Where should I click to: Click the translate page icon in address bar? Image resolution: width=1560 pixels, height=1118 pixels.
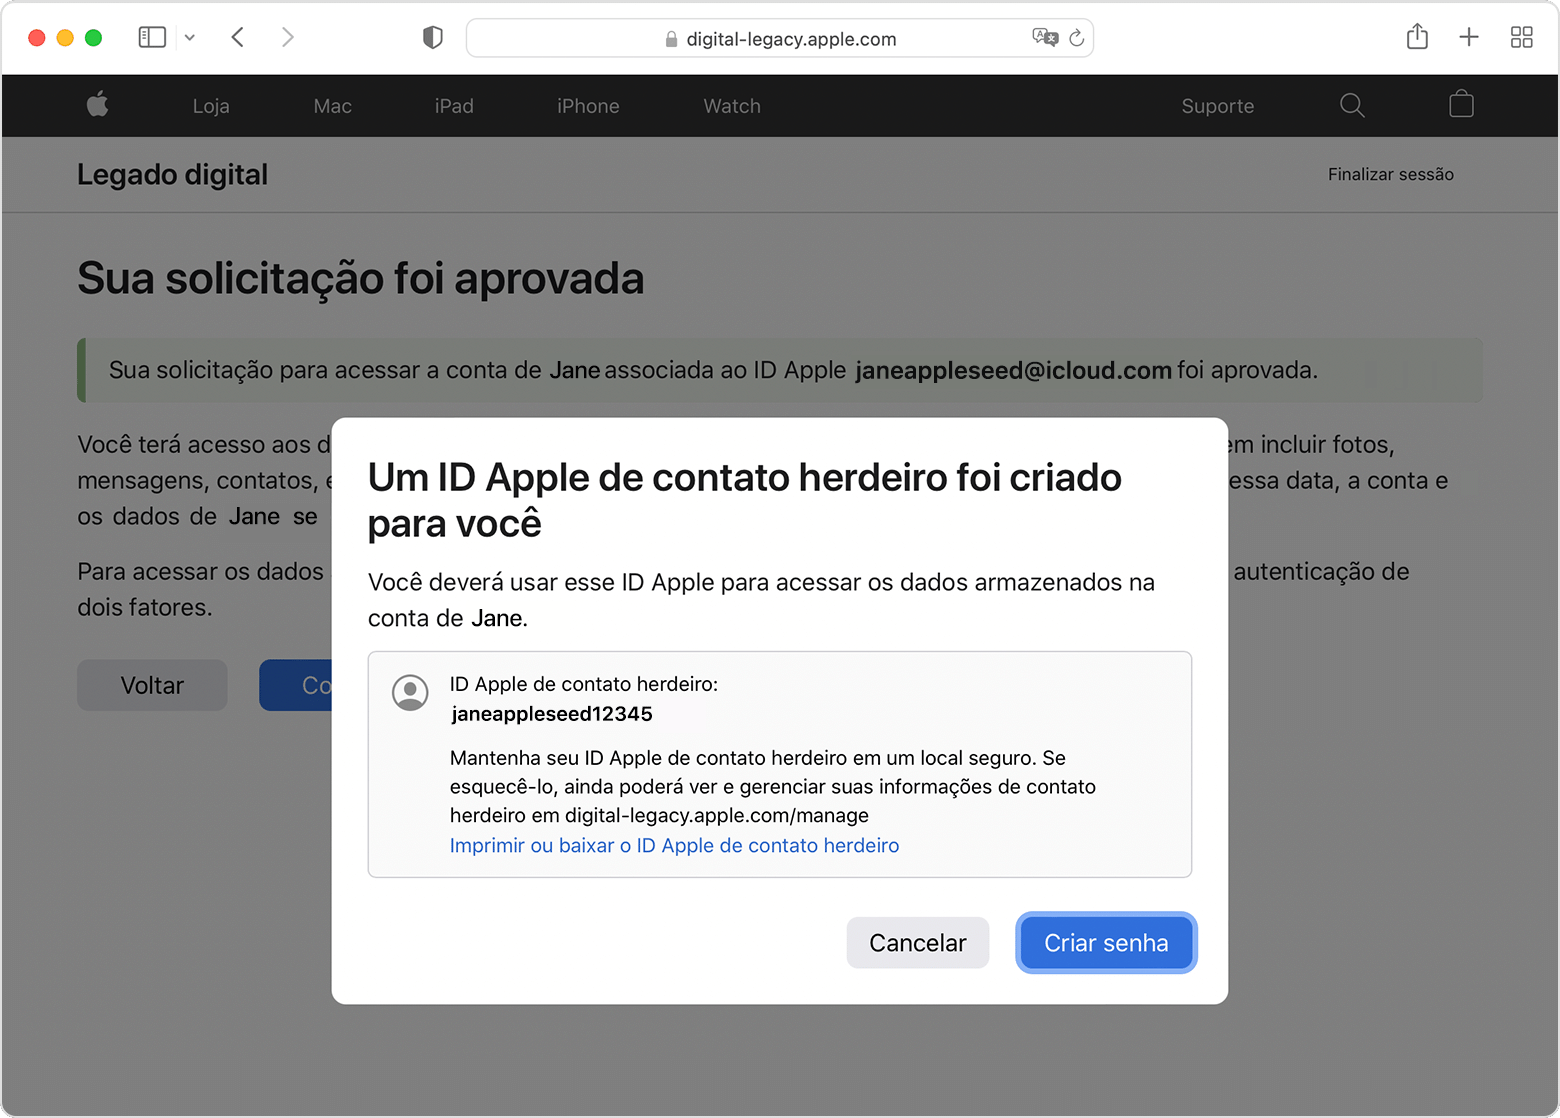(x=1045, y=38)
